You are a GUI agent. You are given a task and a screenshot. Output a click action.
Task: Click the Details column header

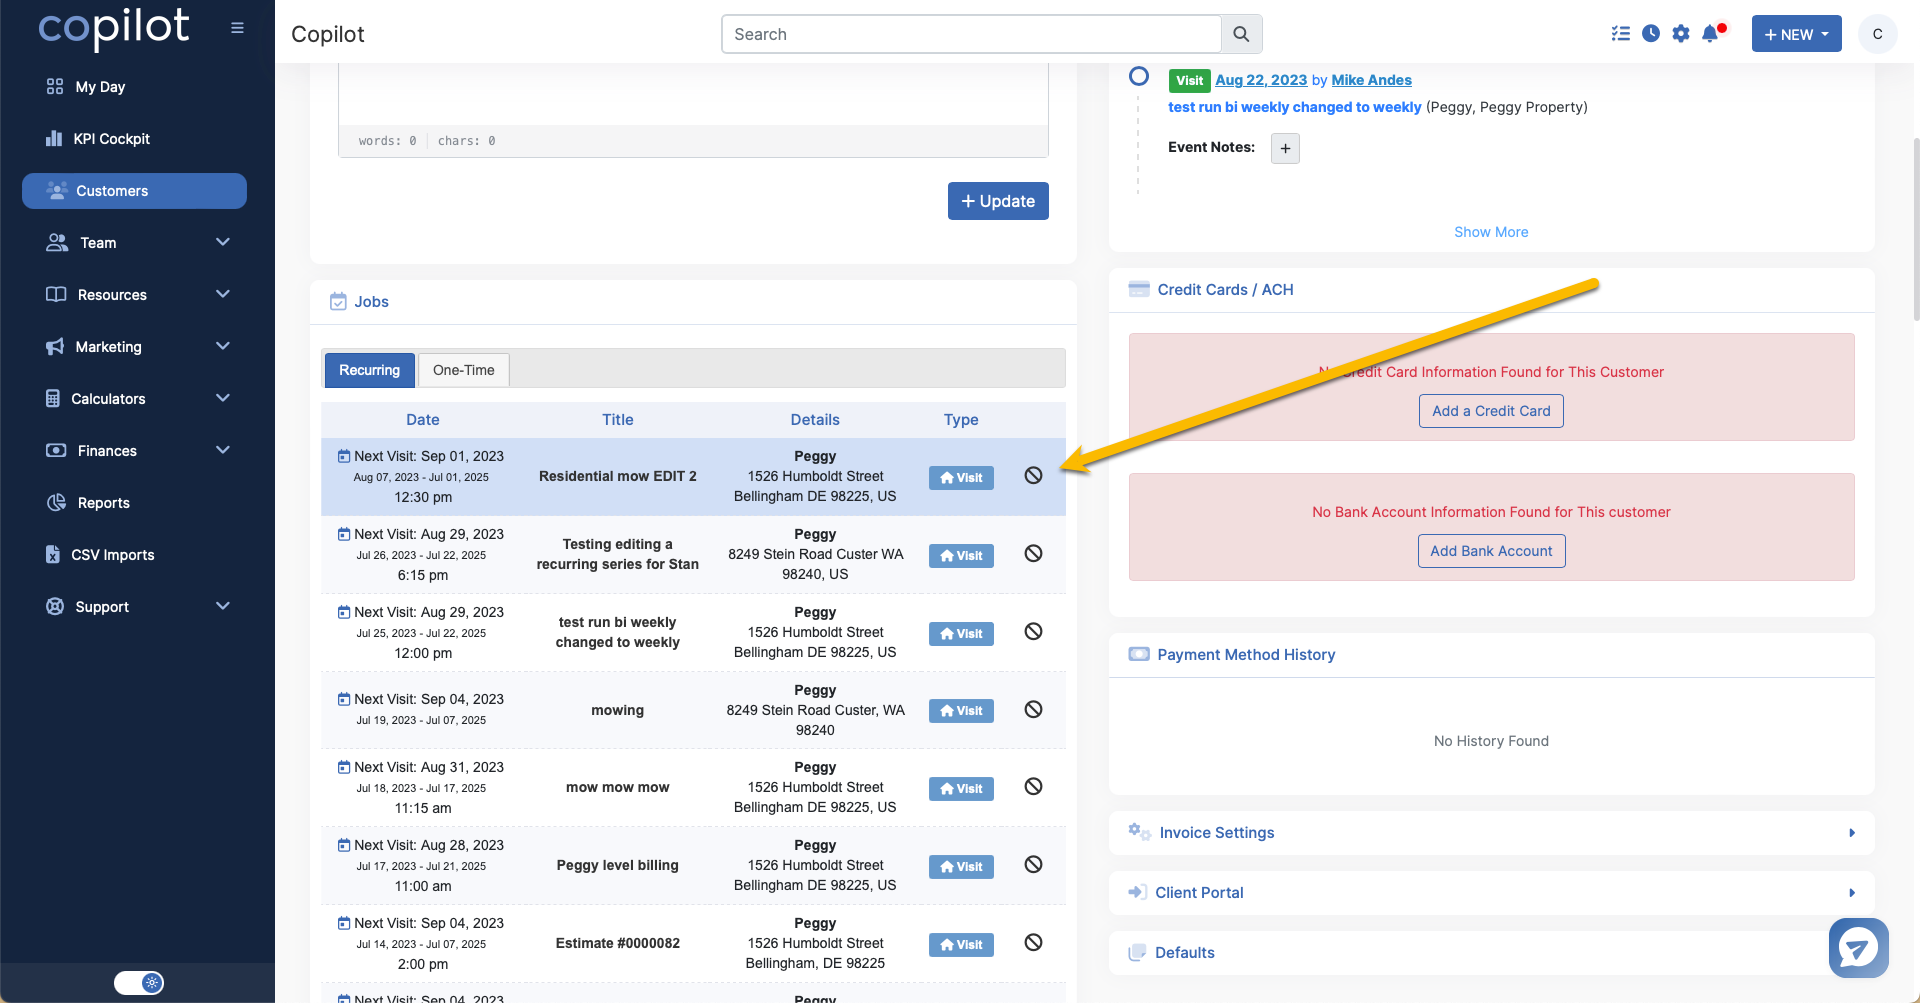pyautogui.click(x=815, y=420)
